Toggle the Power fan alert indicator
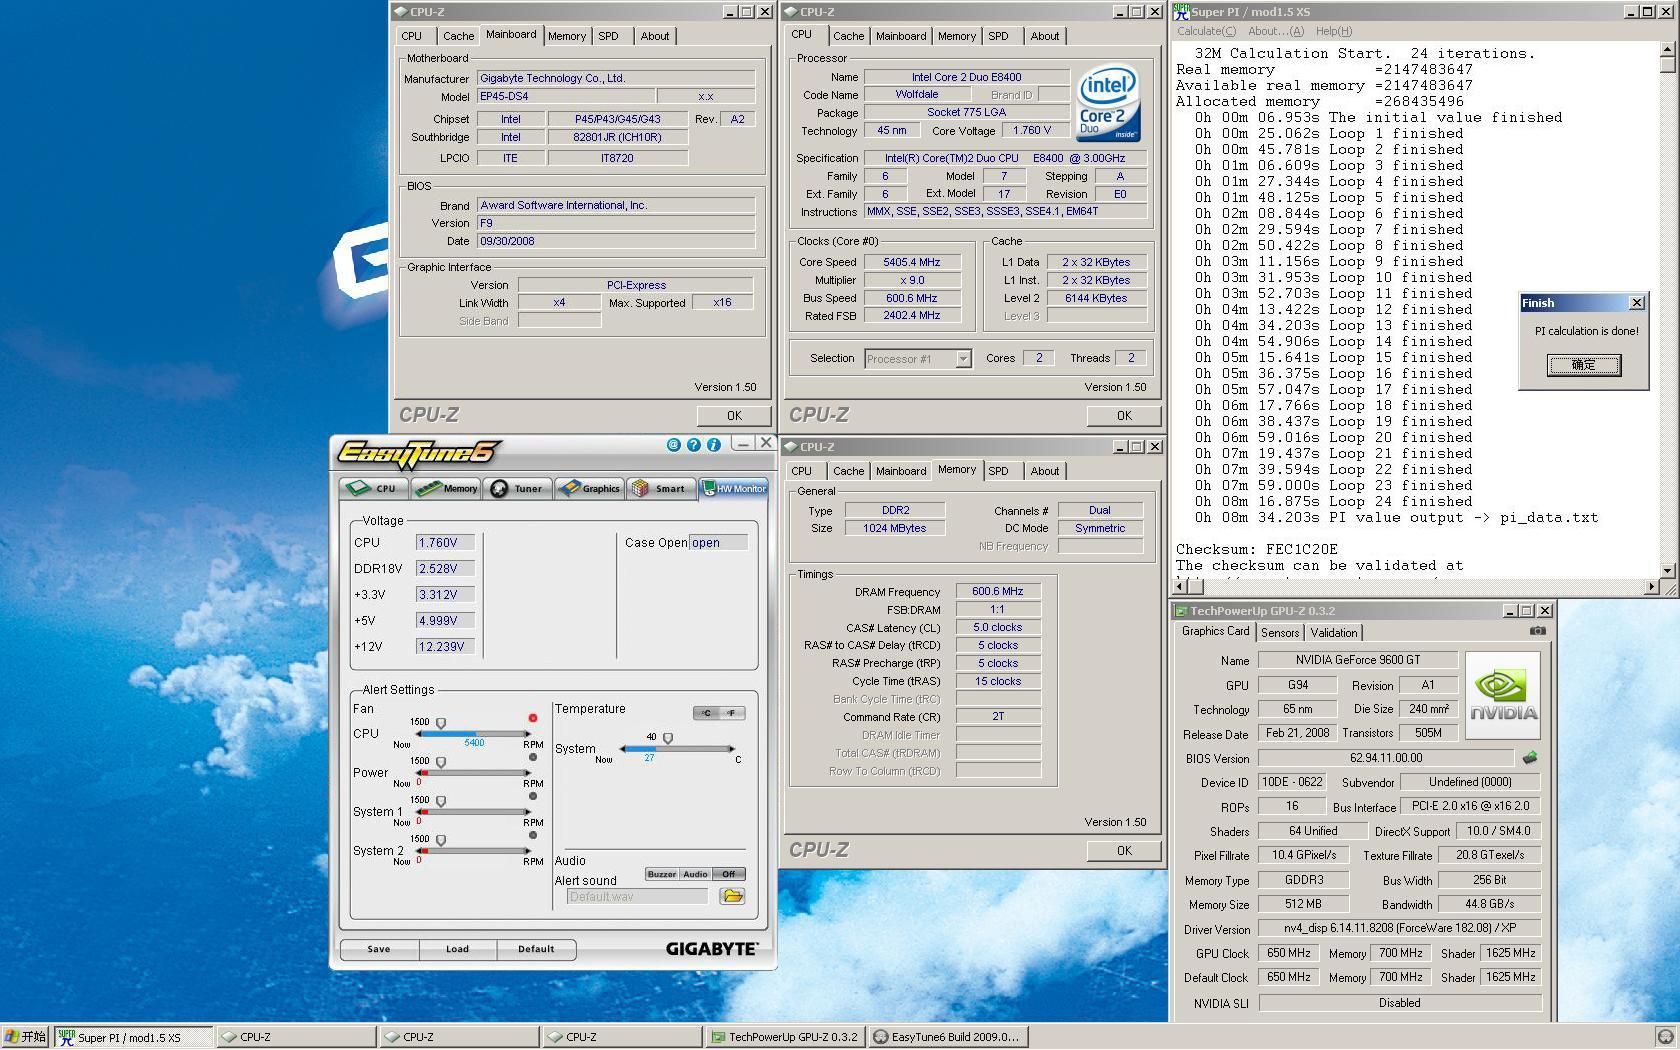Screen dimensions: 1680x1050 [x=533, y=757]
